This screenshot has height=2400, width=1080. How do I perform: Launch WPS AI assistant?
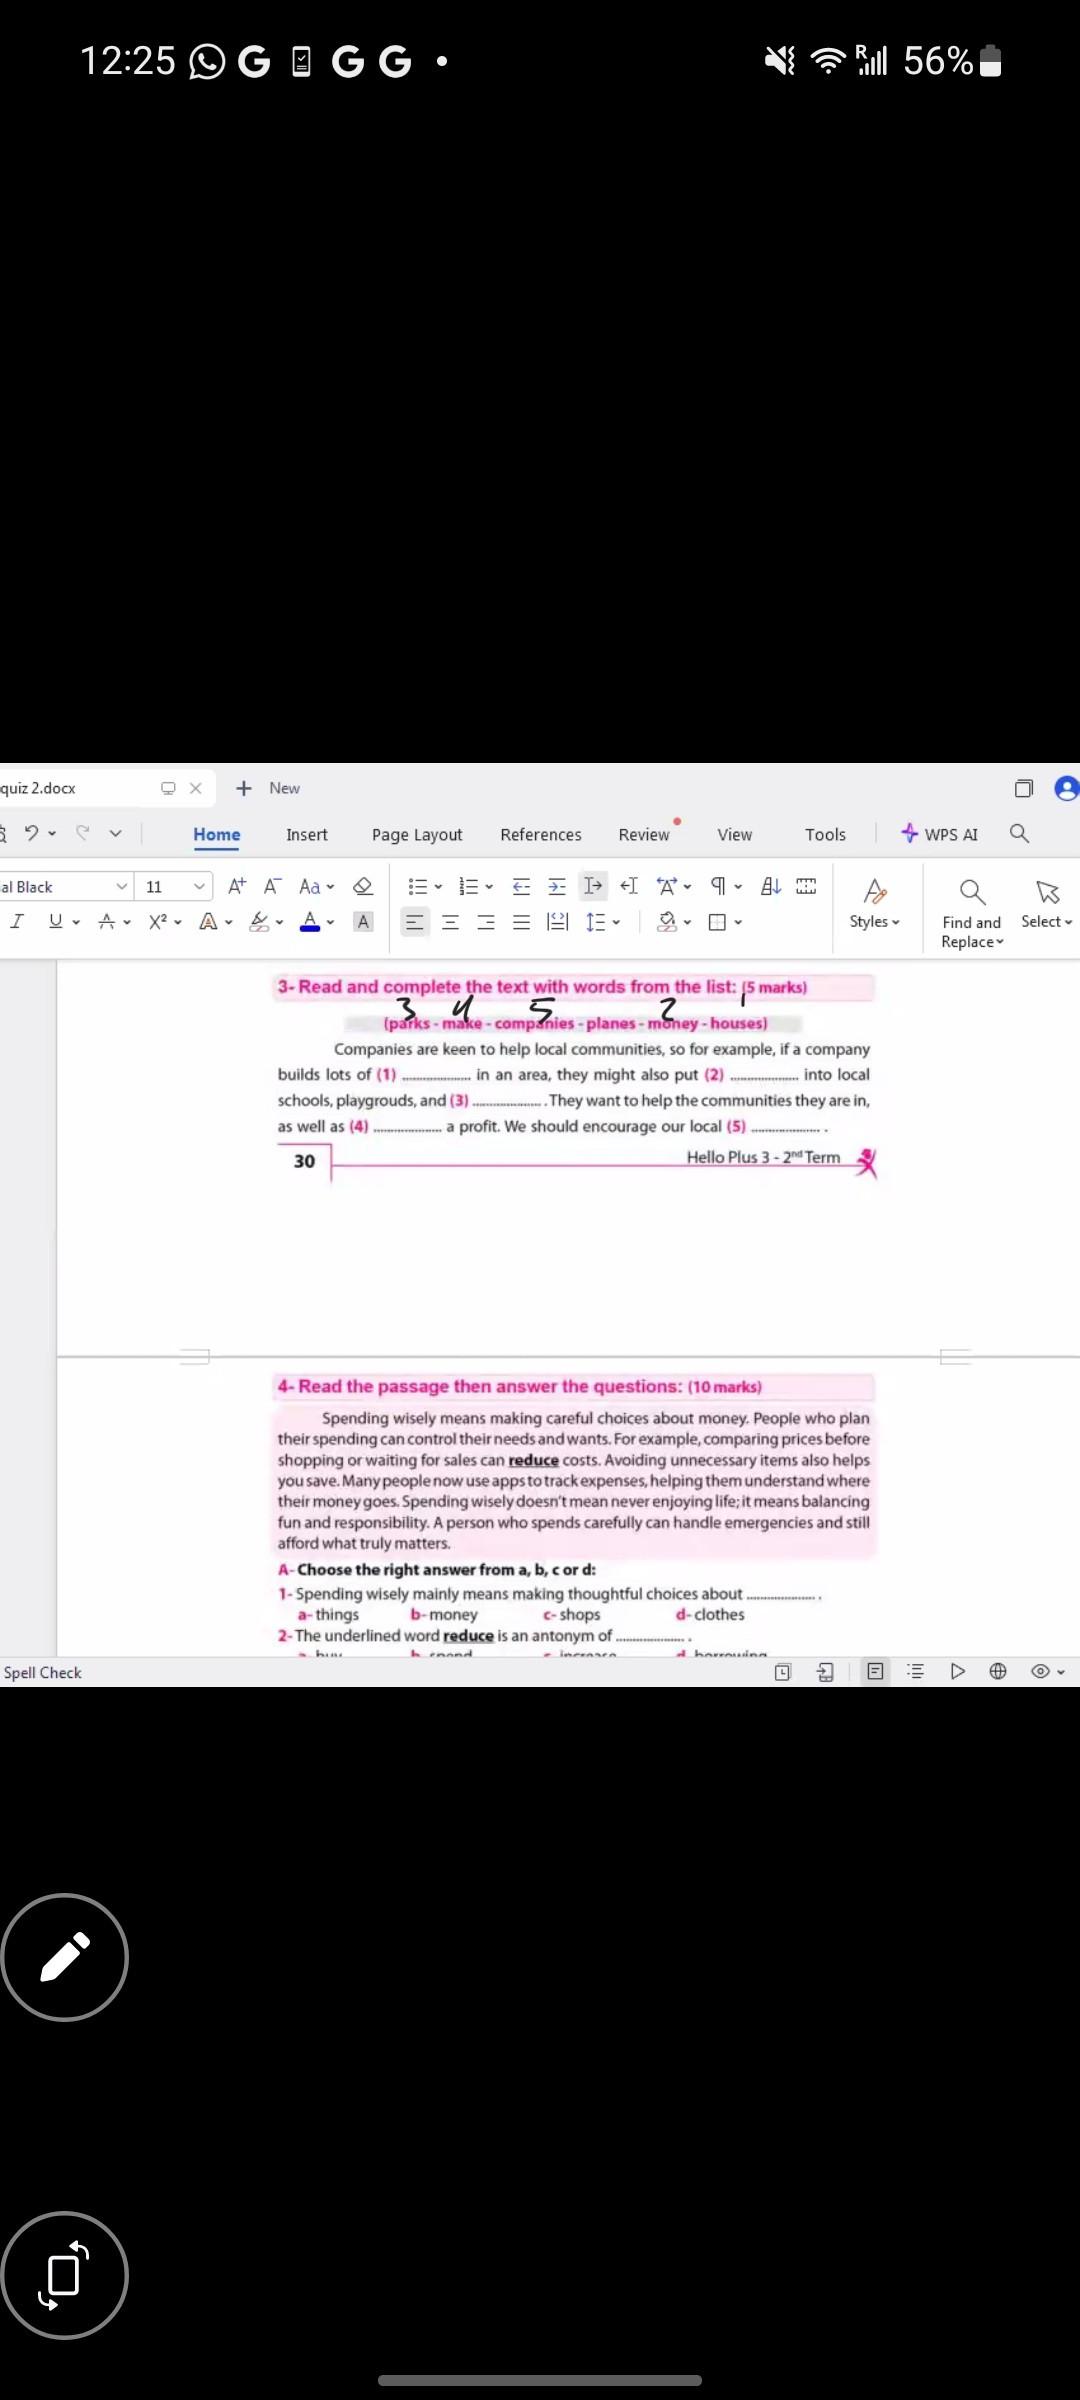tap(940, 834)
